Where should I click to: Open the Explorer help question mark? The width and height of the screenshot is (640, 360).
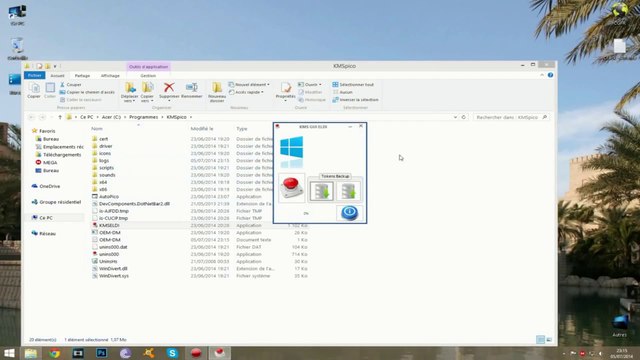tap(550, 75)
